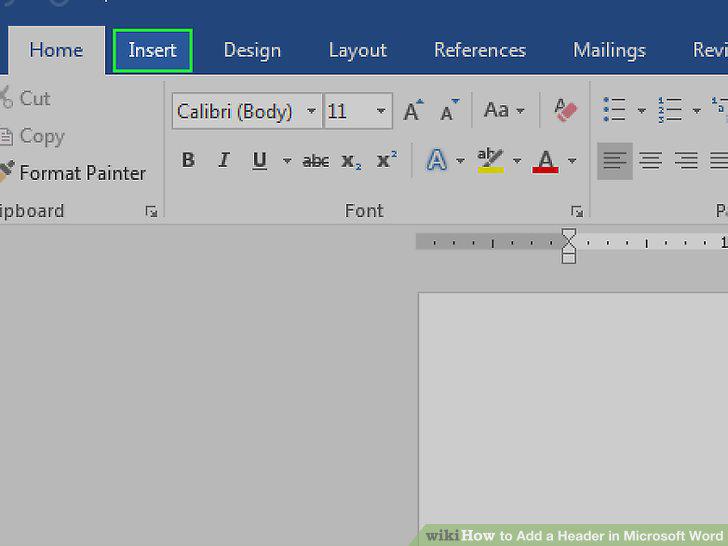Align text left

point(615,161)
